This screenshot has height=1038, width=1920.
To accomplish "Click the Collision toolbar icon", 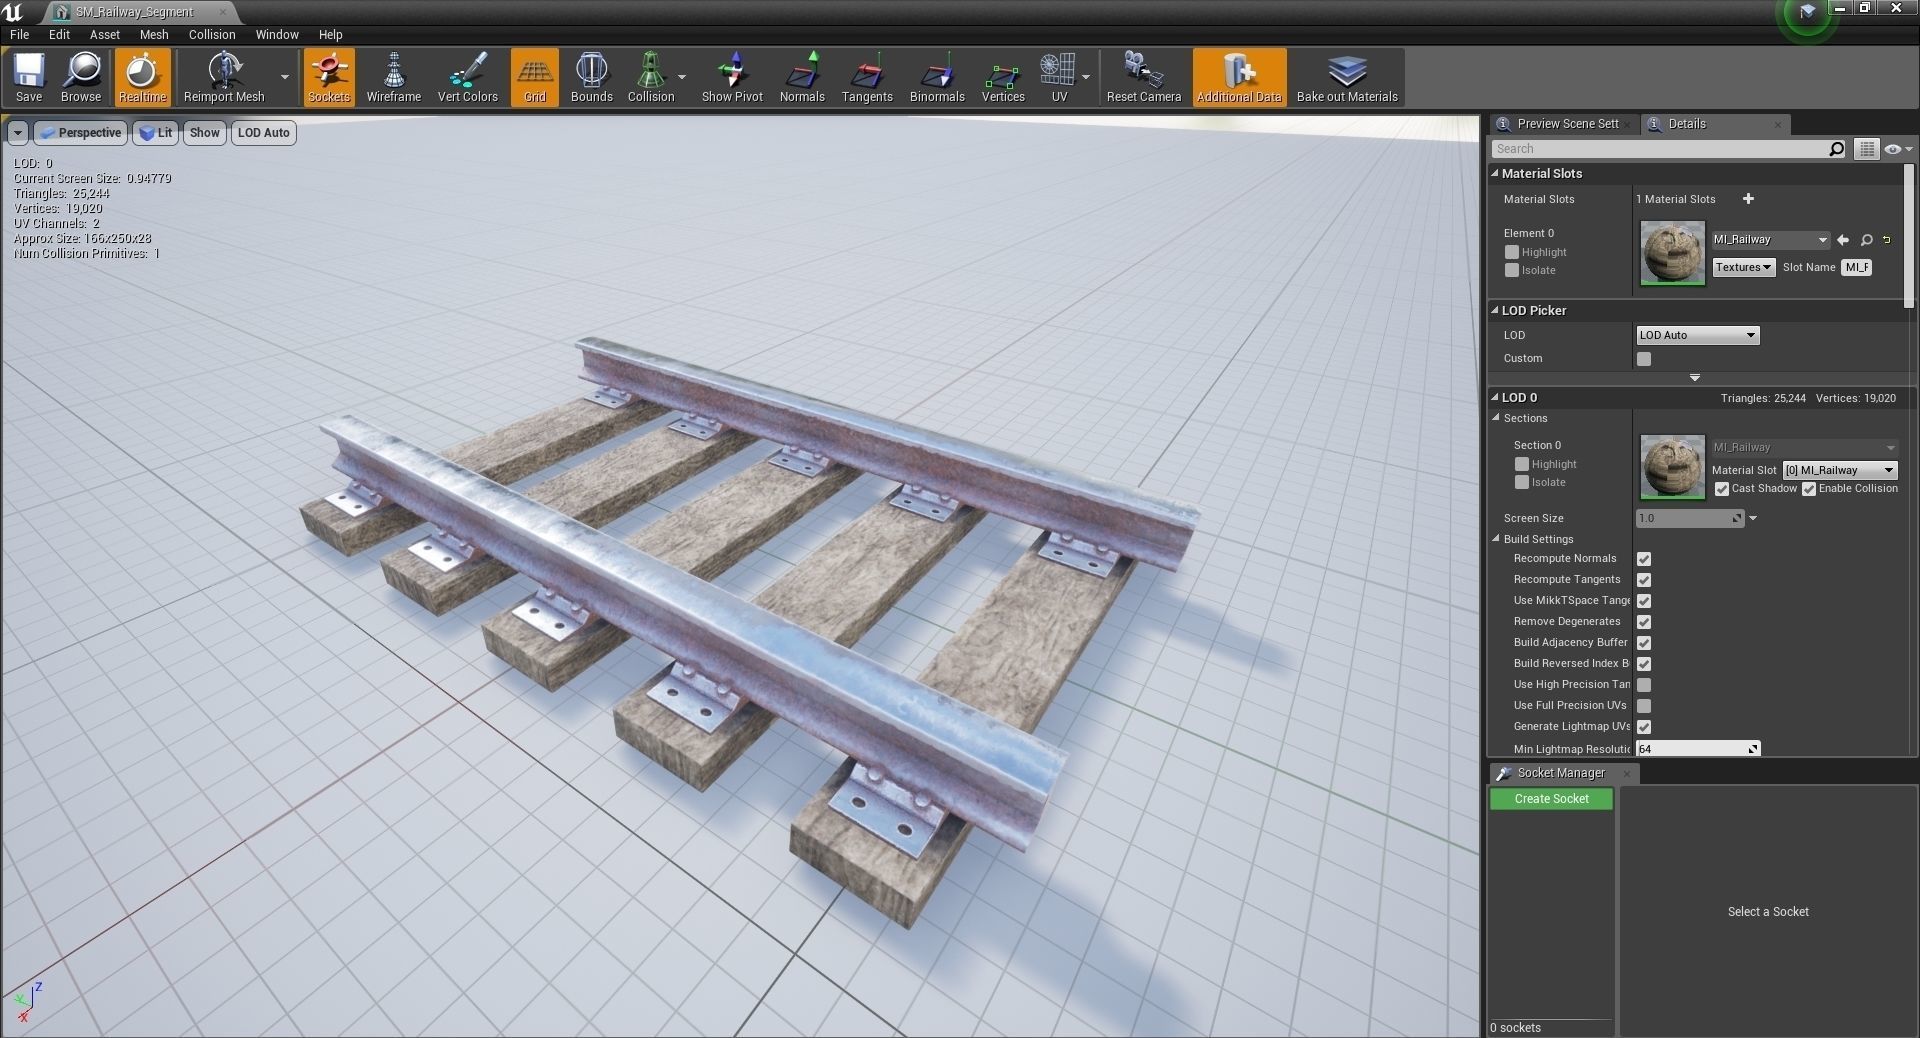I will coord(651,77).
